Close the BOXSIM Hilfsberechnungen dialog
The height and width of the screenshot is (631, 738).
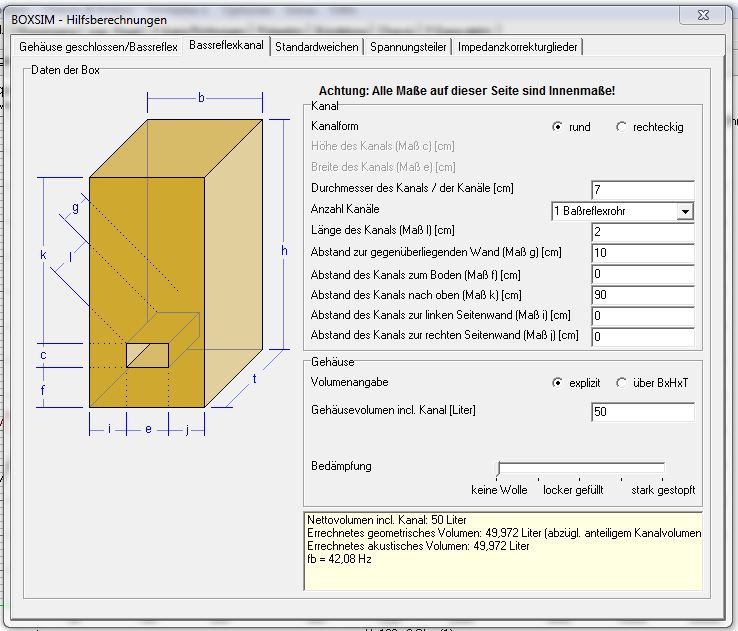[702, 14]
